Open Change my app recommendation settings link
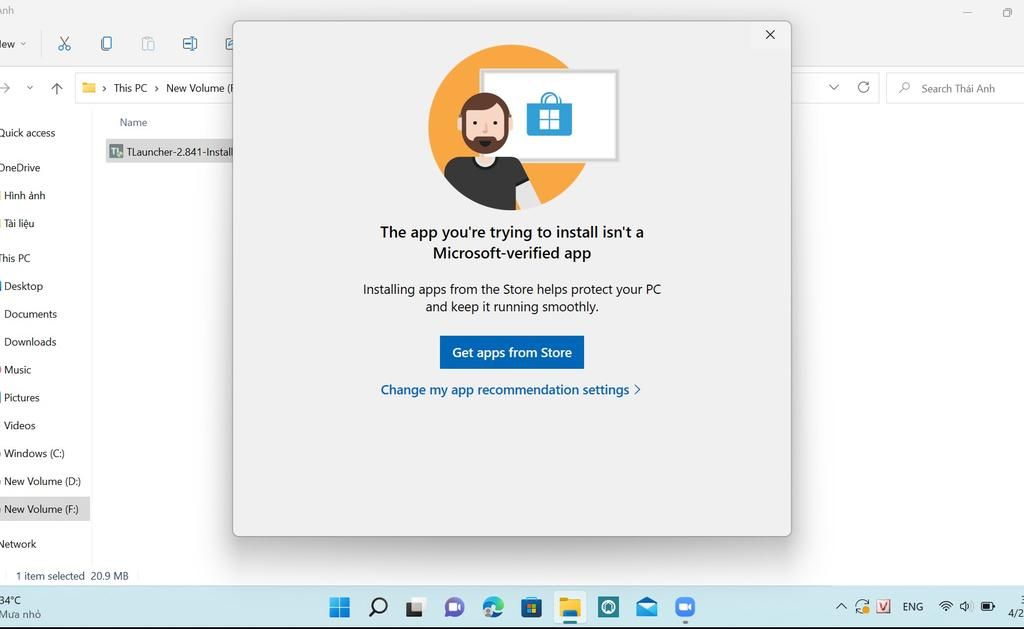 tap(511, 390)
